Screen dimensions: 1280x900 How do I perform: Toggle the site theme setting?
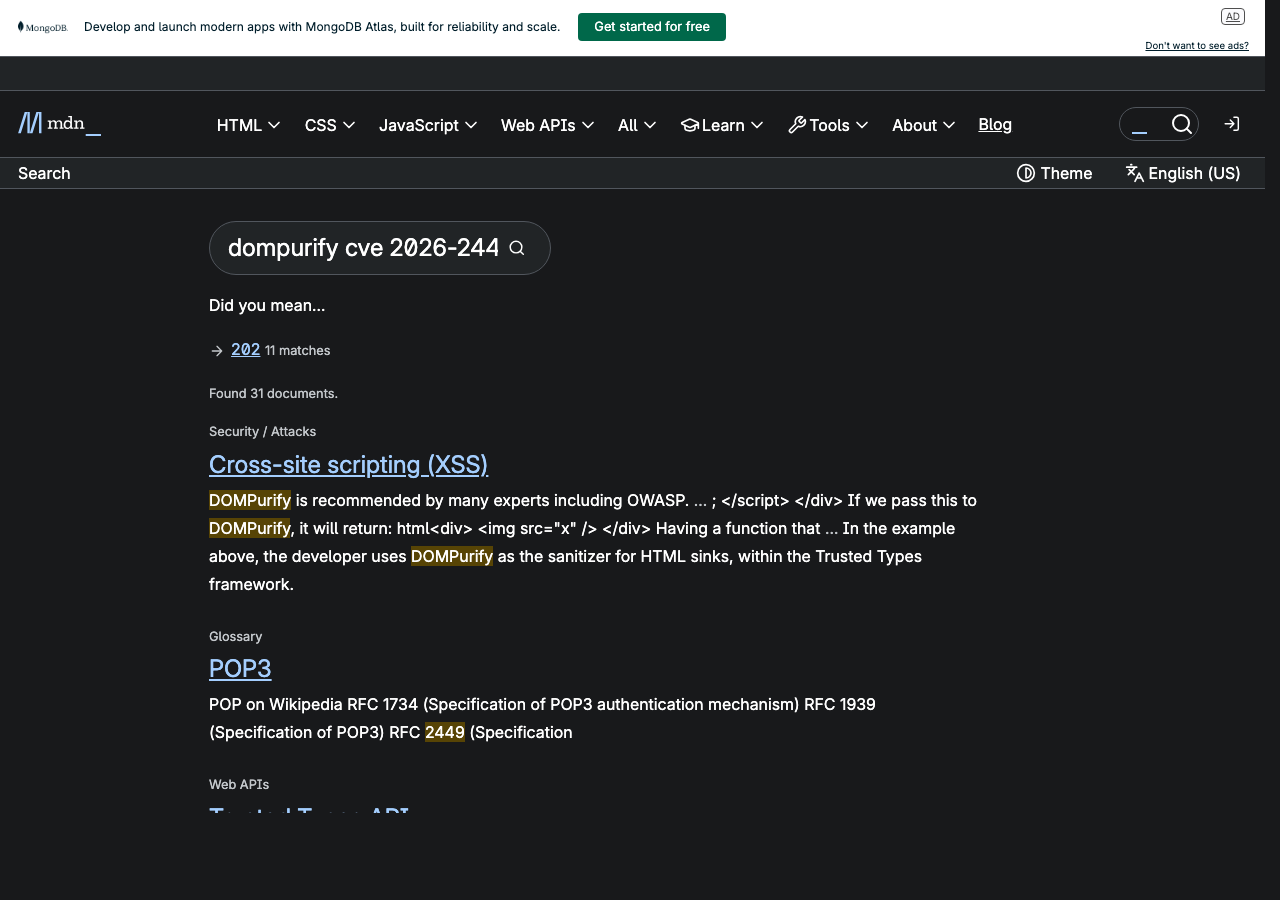click(x=1054, y=173)
